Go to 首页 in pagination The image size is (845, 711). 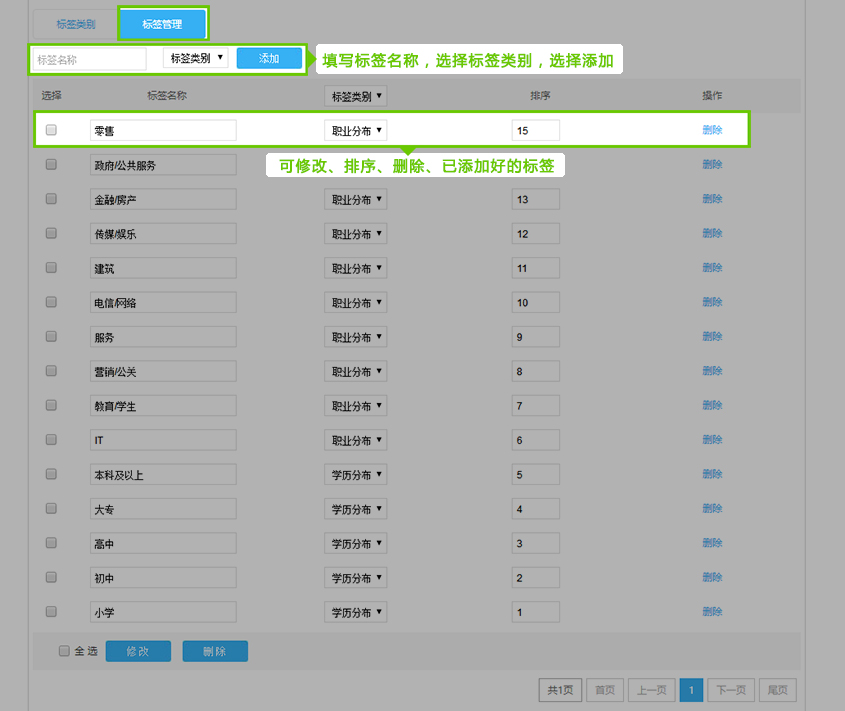click(605, 690)
